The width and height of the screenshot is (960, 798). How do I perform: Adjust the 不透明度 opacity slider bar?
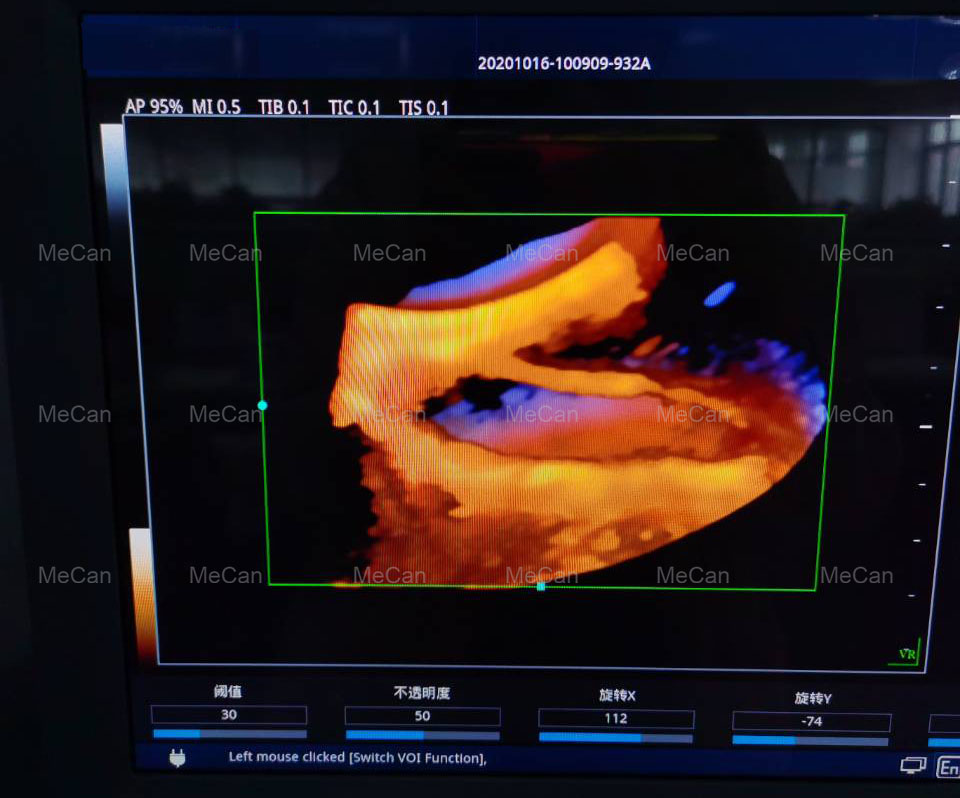pos(422,735)
